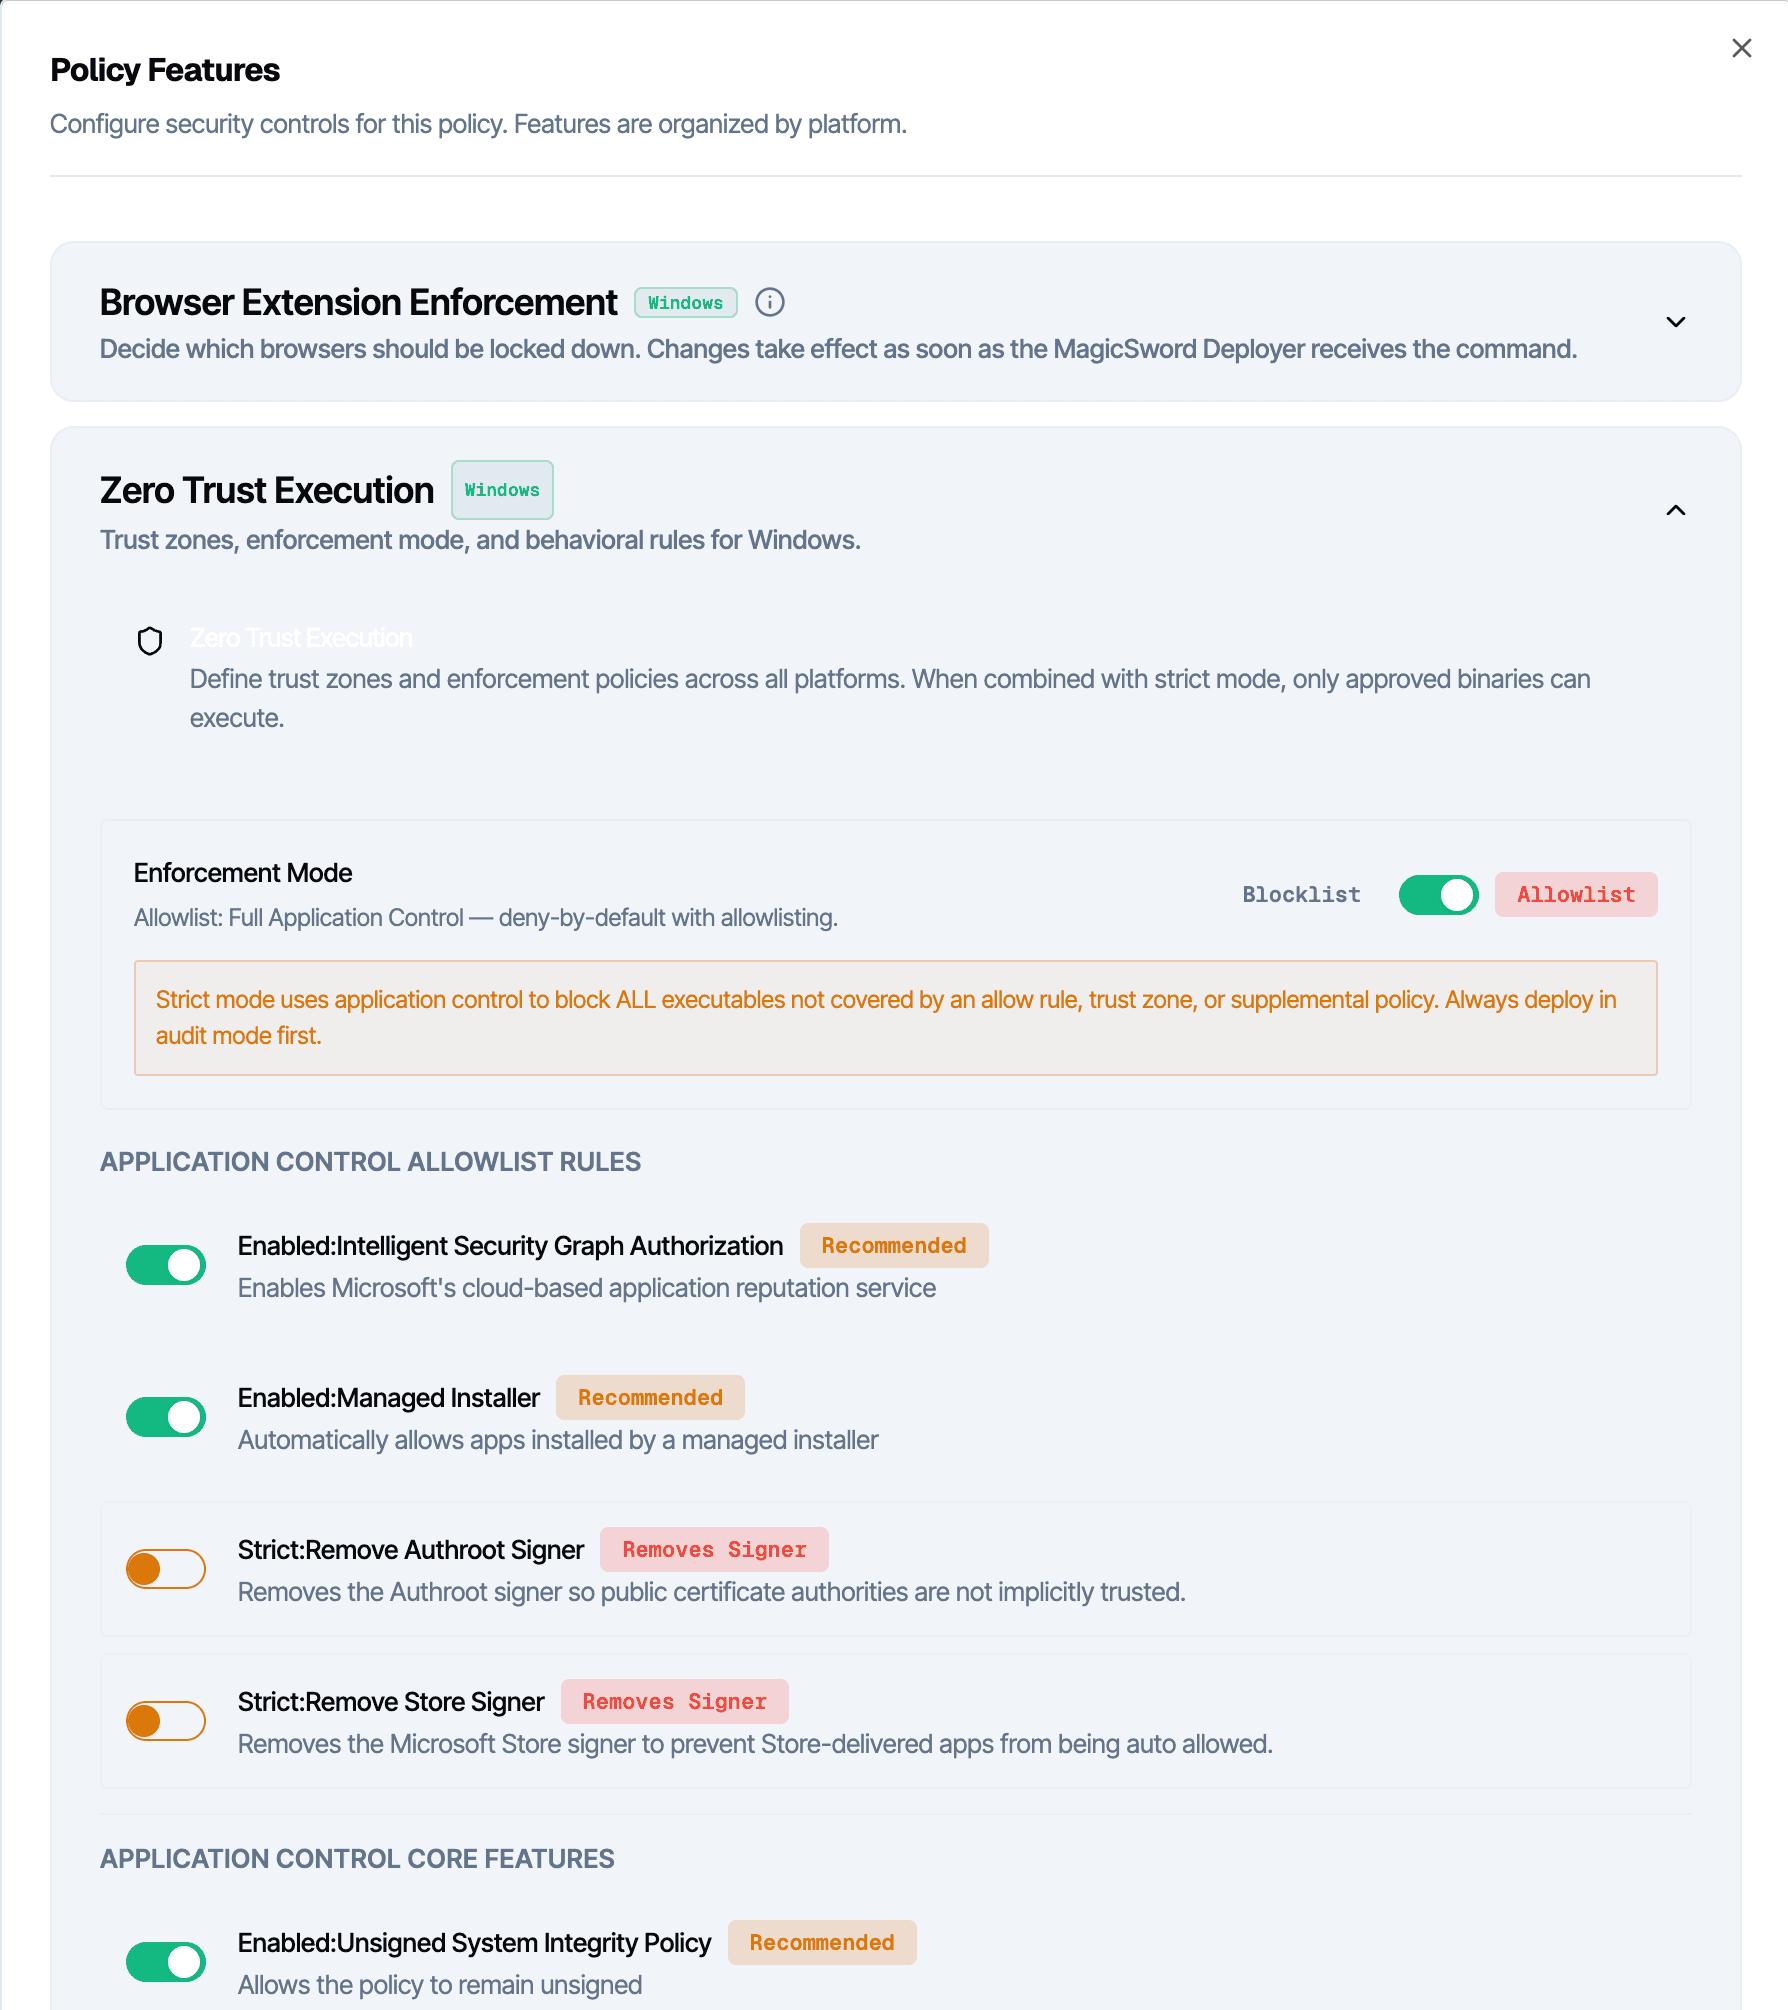The height and width of the screenshot is (2010, 1788).
Task: Enable Strict:Remove Store Signer
Action: point(166,1720)
